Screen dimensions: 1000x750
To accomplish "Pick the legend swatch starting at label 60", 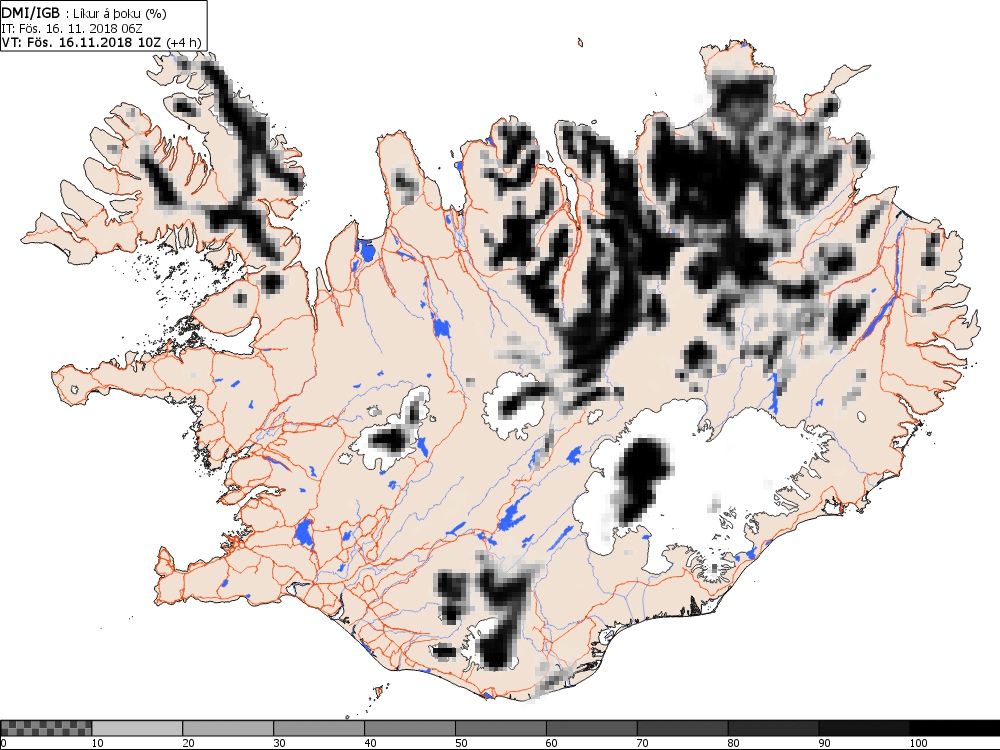I will (591, 728).
